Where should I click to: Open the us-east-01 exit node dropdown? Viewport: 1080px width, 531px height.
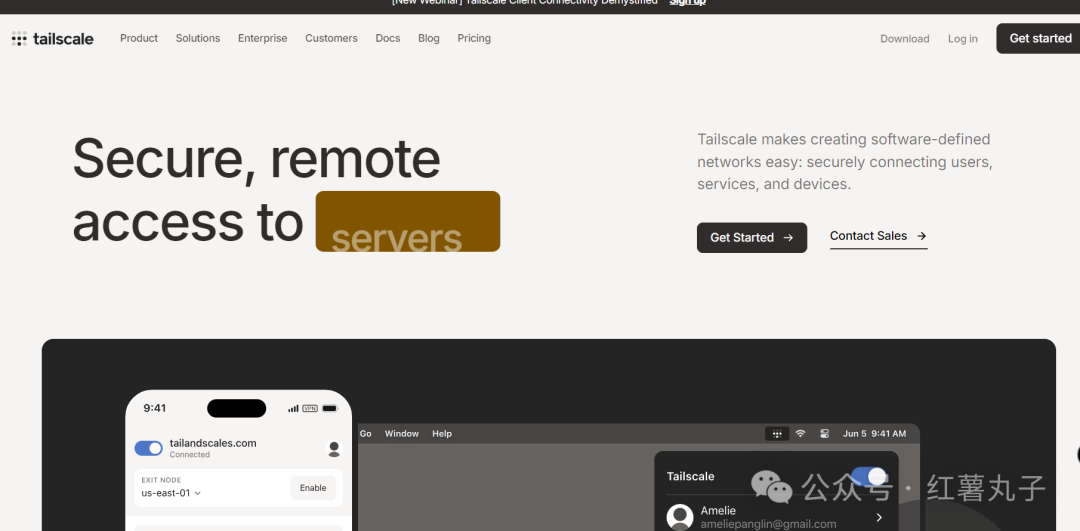[x=171, y=493]
